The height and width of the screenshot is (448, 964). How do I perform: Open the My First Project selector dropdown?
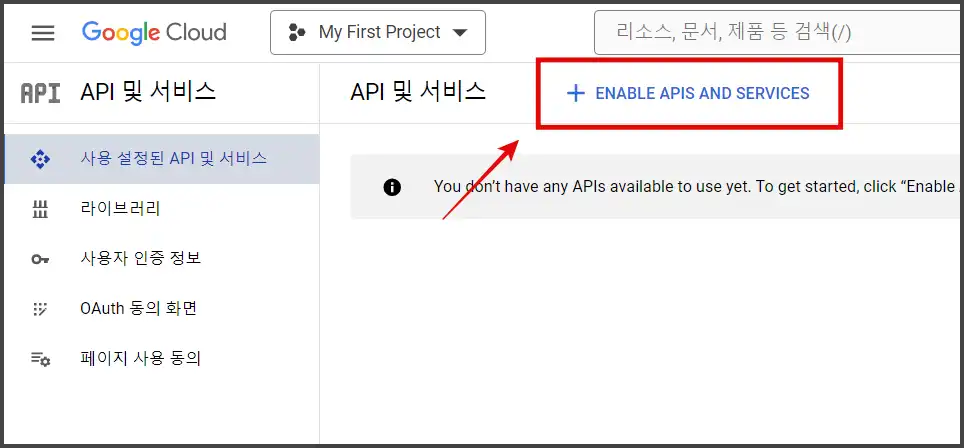[x=377, y=33]
